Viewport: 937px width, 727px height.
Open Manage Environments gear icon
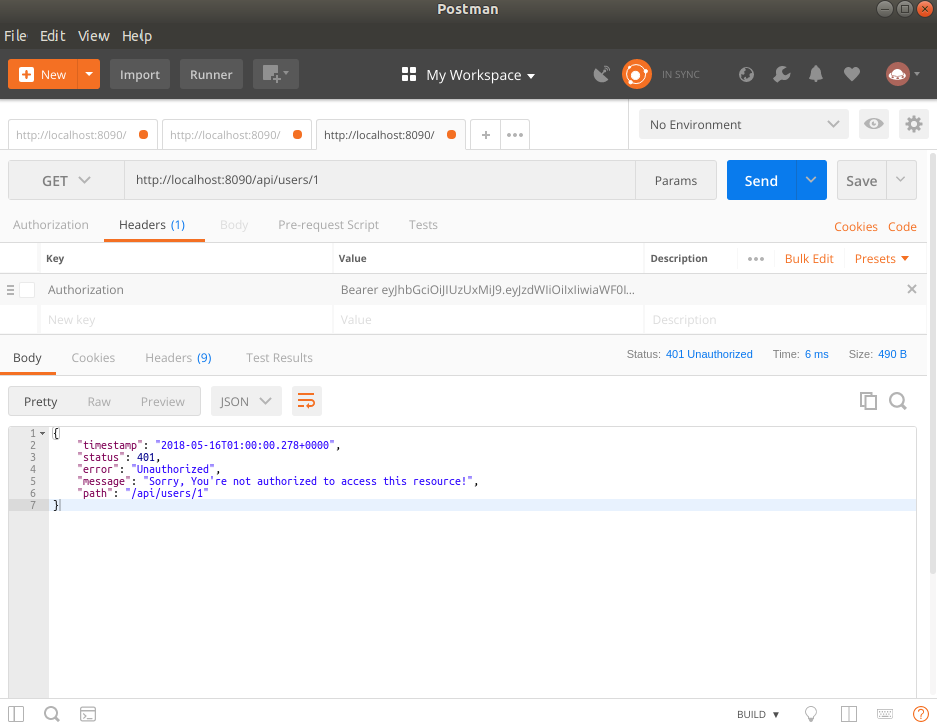(x=914, y=124)
